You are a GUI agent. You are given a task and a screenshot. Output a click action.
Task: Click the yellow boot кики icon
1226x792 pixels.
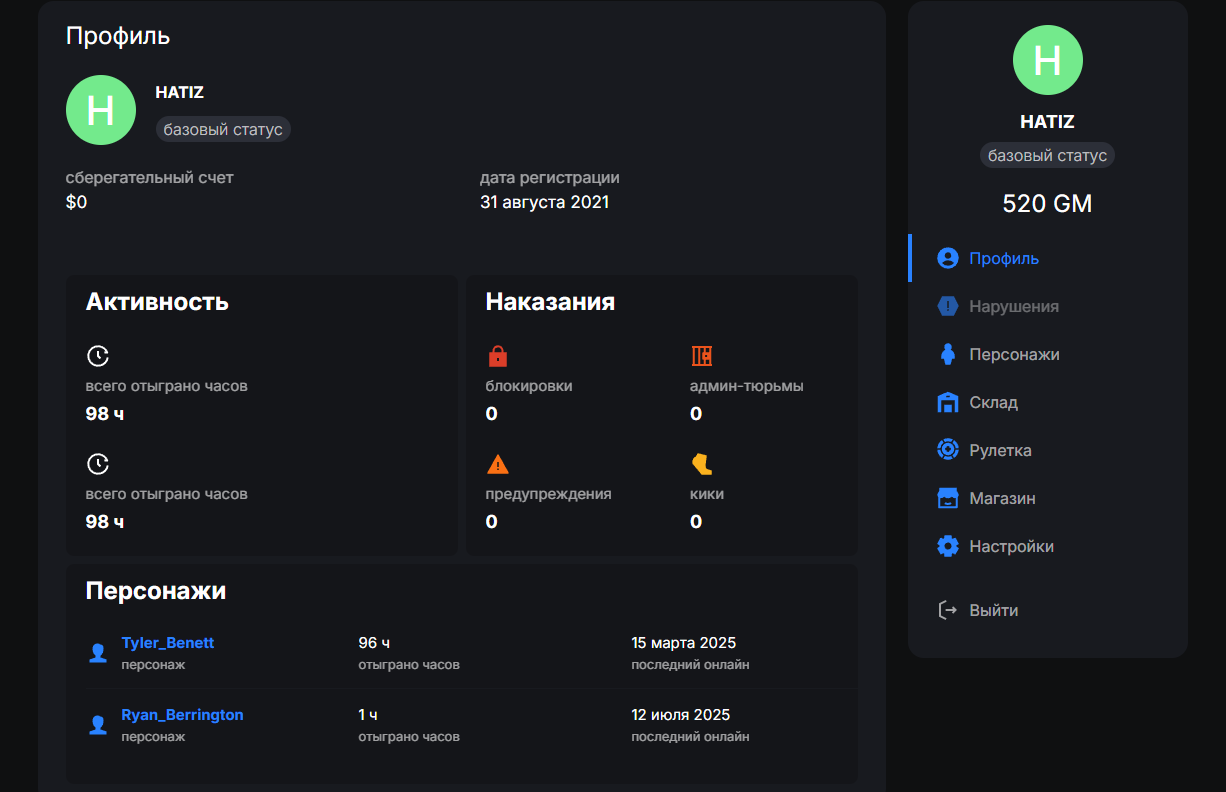(x=701, y=464)
